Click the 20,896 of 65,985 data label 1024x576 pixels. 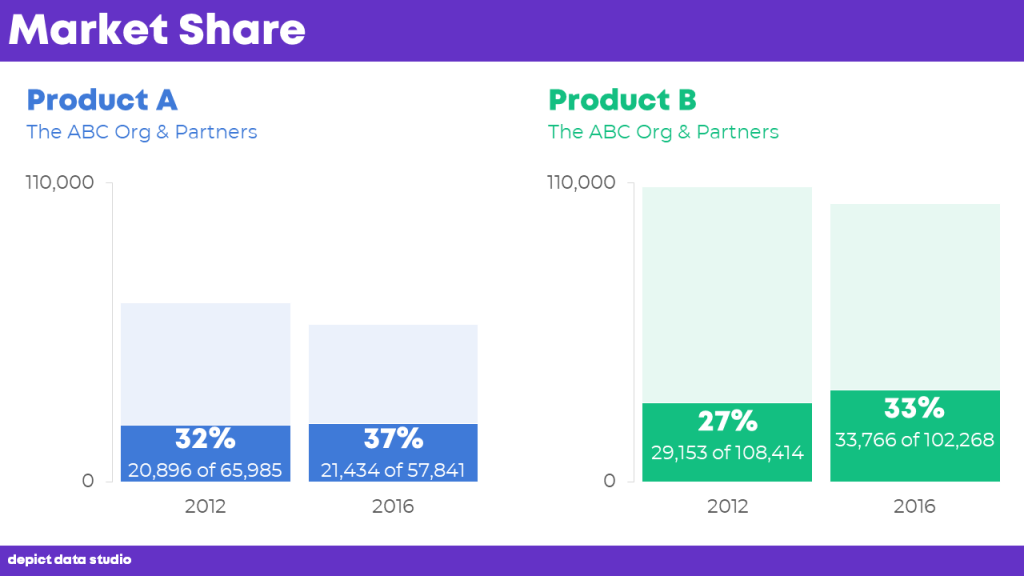(x=205, y=470)
